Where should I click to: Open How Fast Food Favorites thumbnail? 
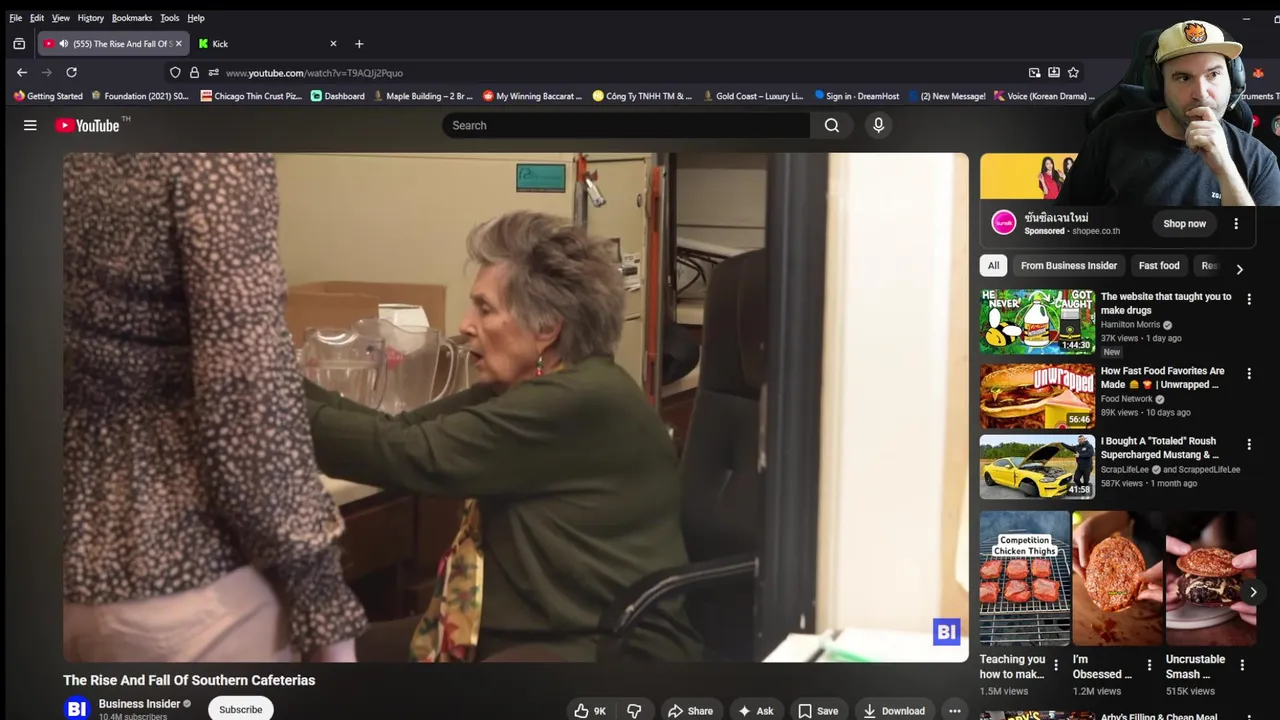(1037, 396)
